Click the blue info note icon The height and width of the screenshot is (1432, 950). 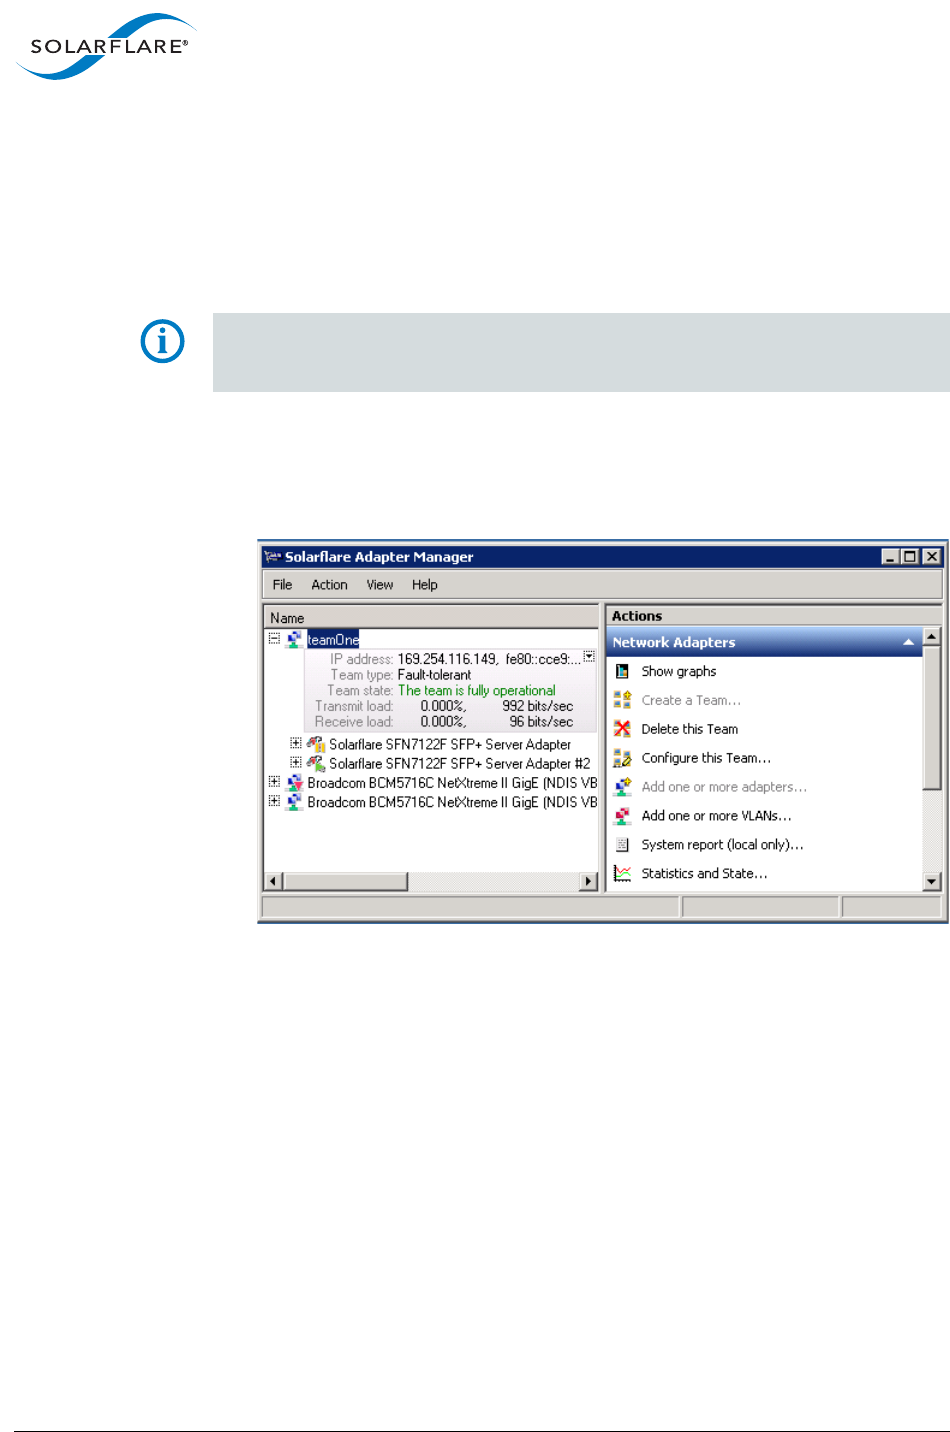162,342
